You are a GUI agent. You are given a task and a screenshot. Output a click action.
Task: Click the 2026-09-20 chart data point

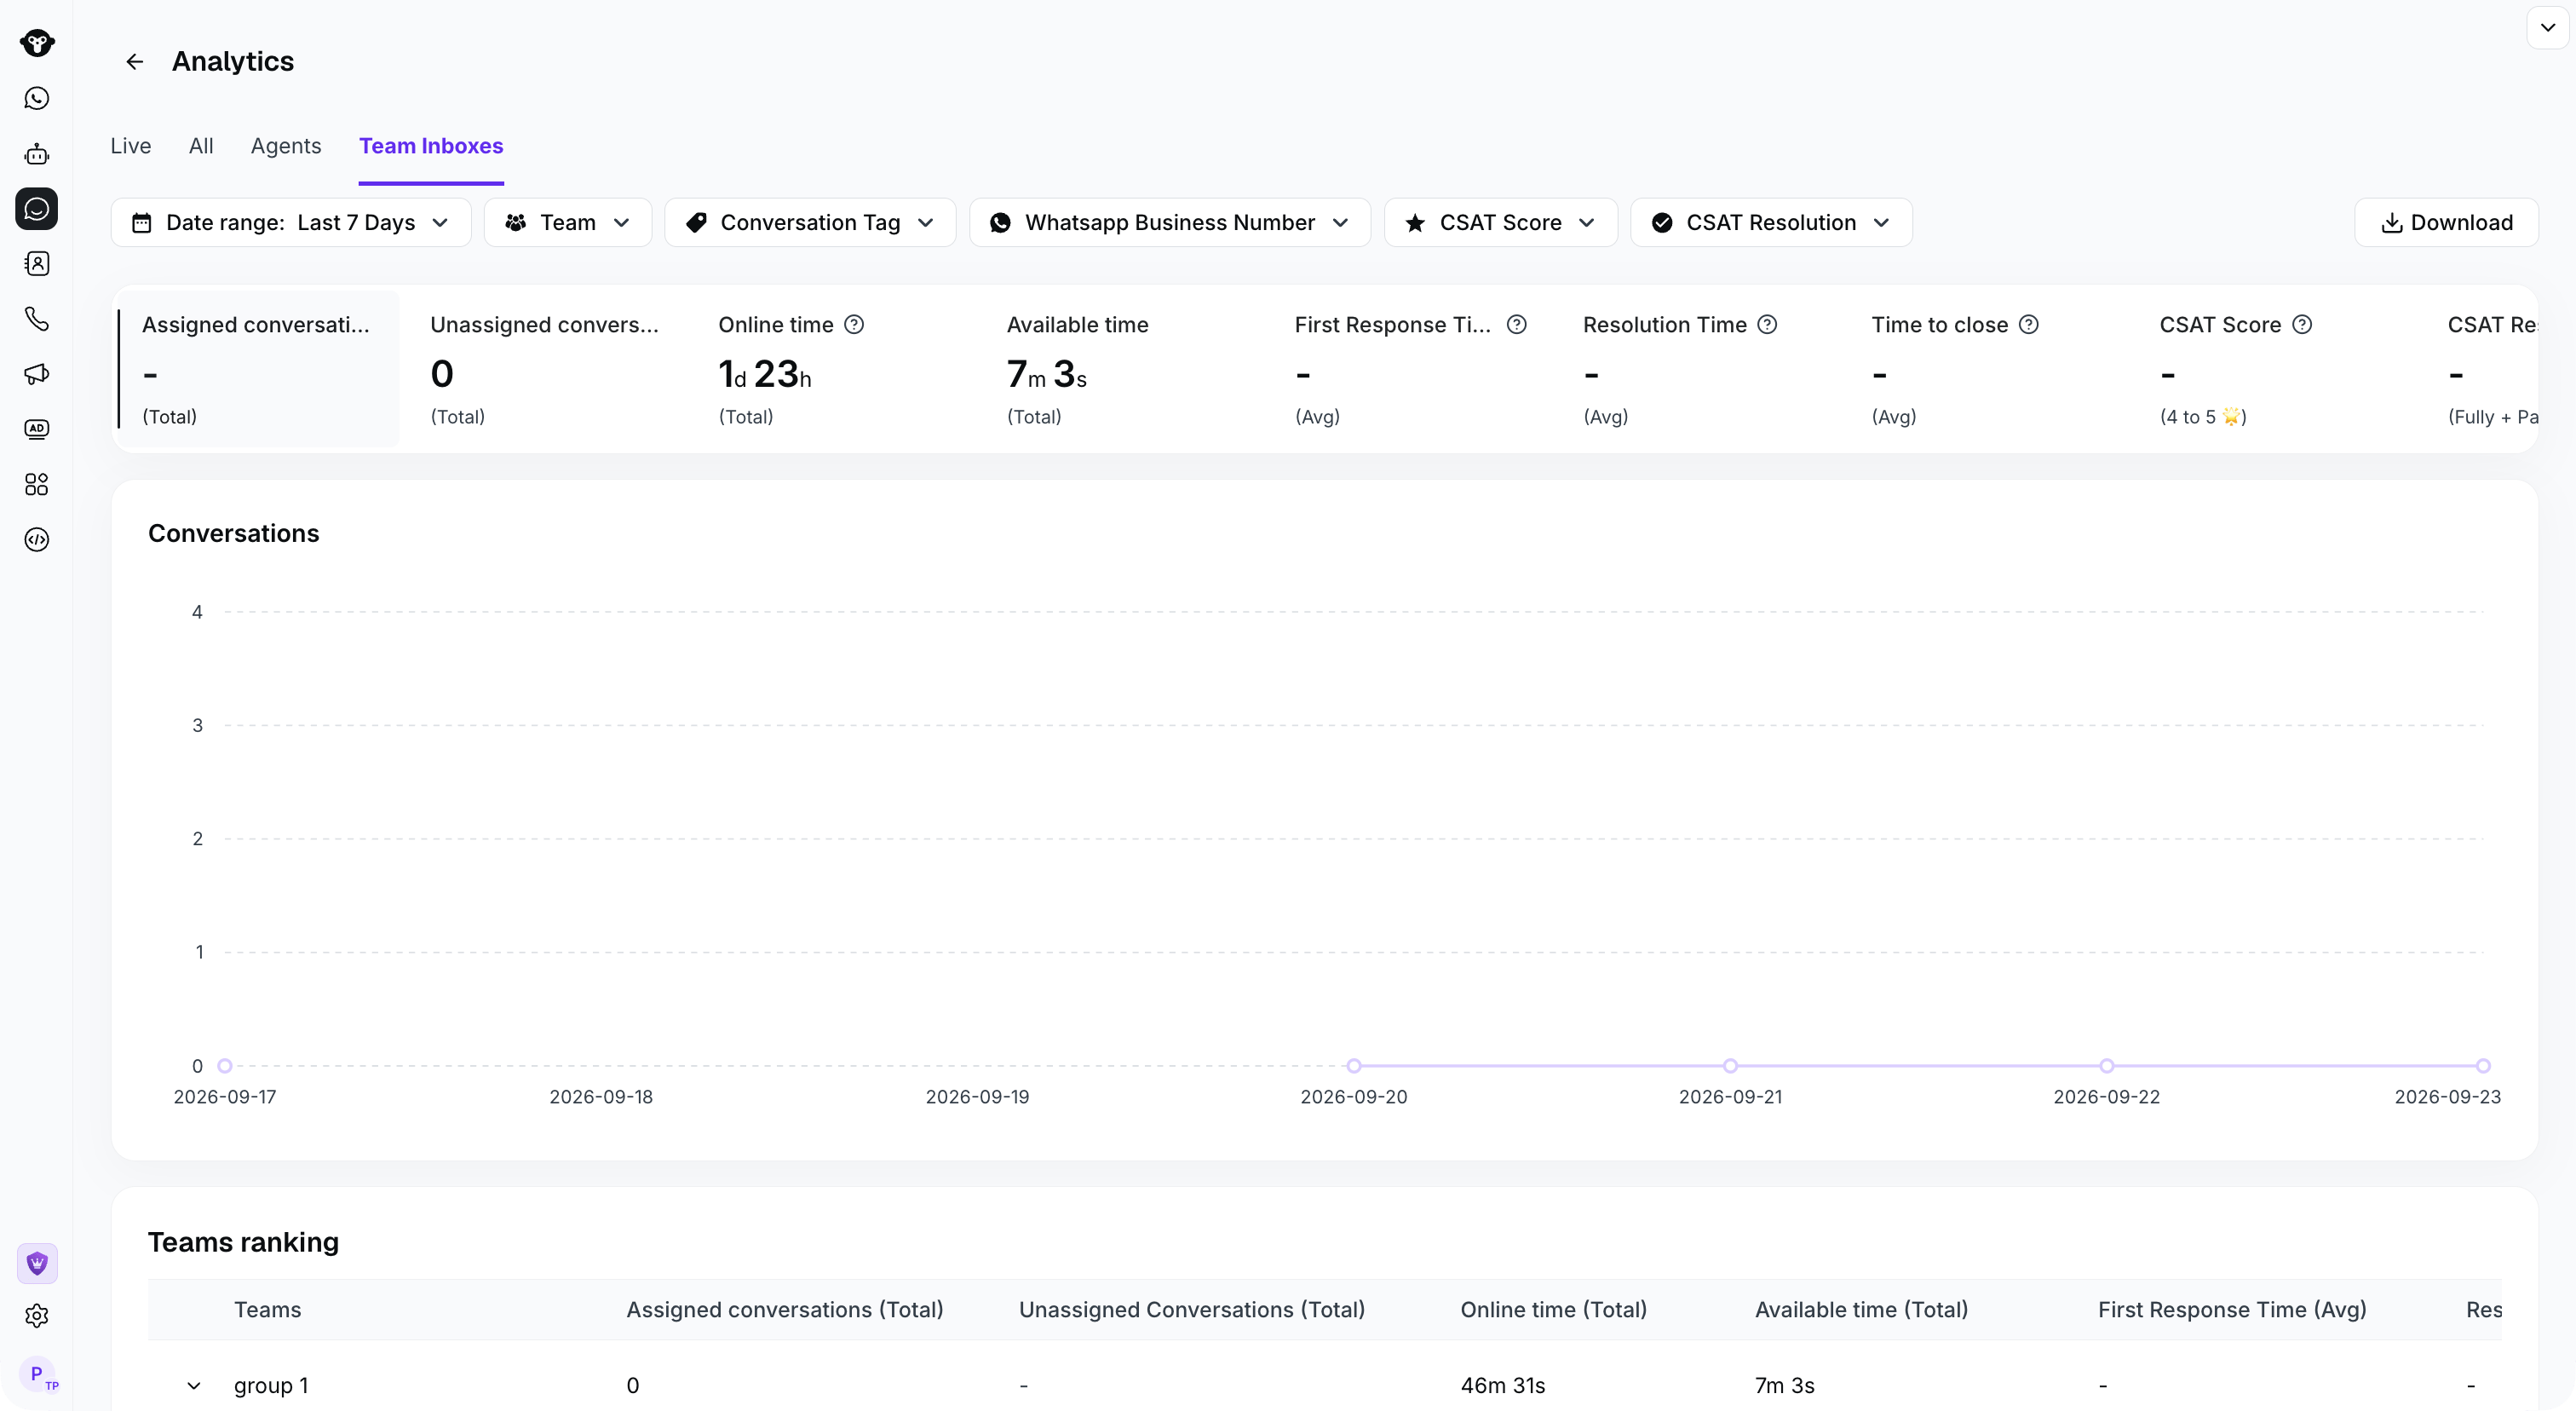click(1354, 1066)
